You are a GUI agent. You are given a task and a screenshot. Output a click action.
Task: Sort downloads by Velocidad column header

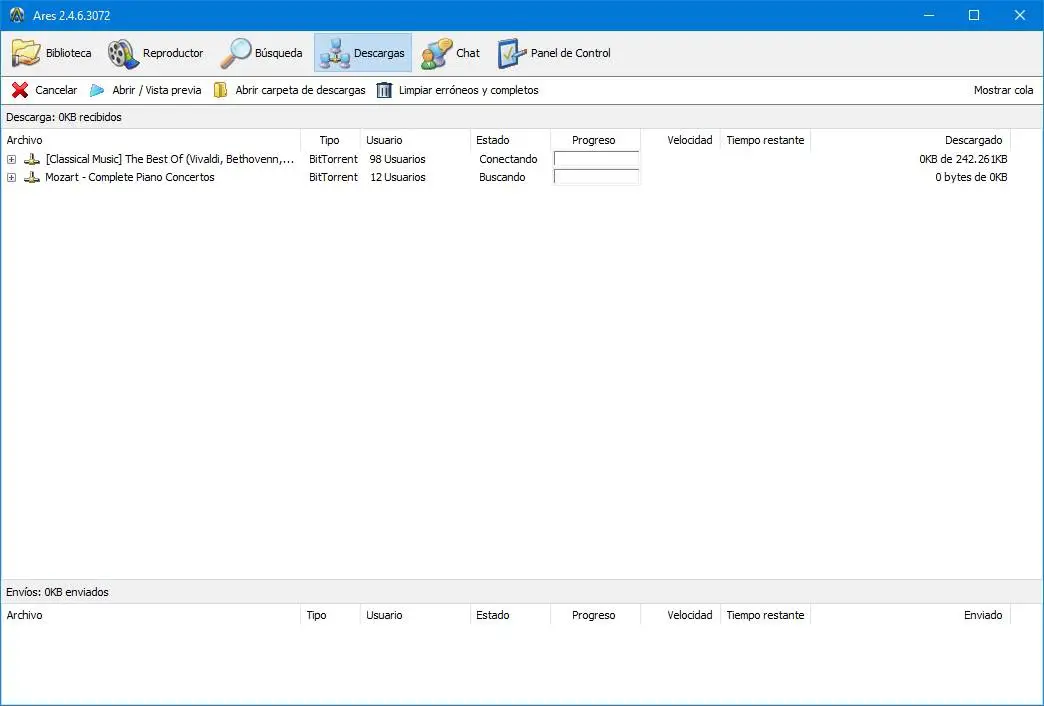[680, 140]
